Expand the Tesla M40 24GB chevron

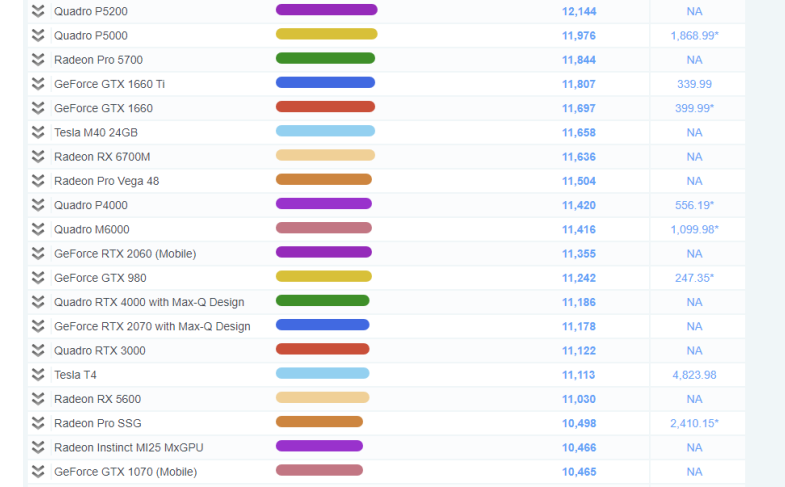point(38,132)
